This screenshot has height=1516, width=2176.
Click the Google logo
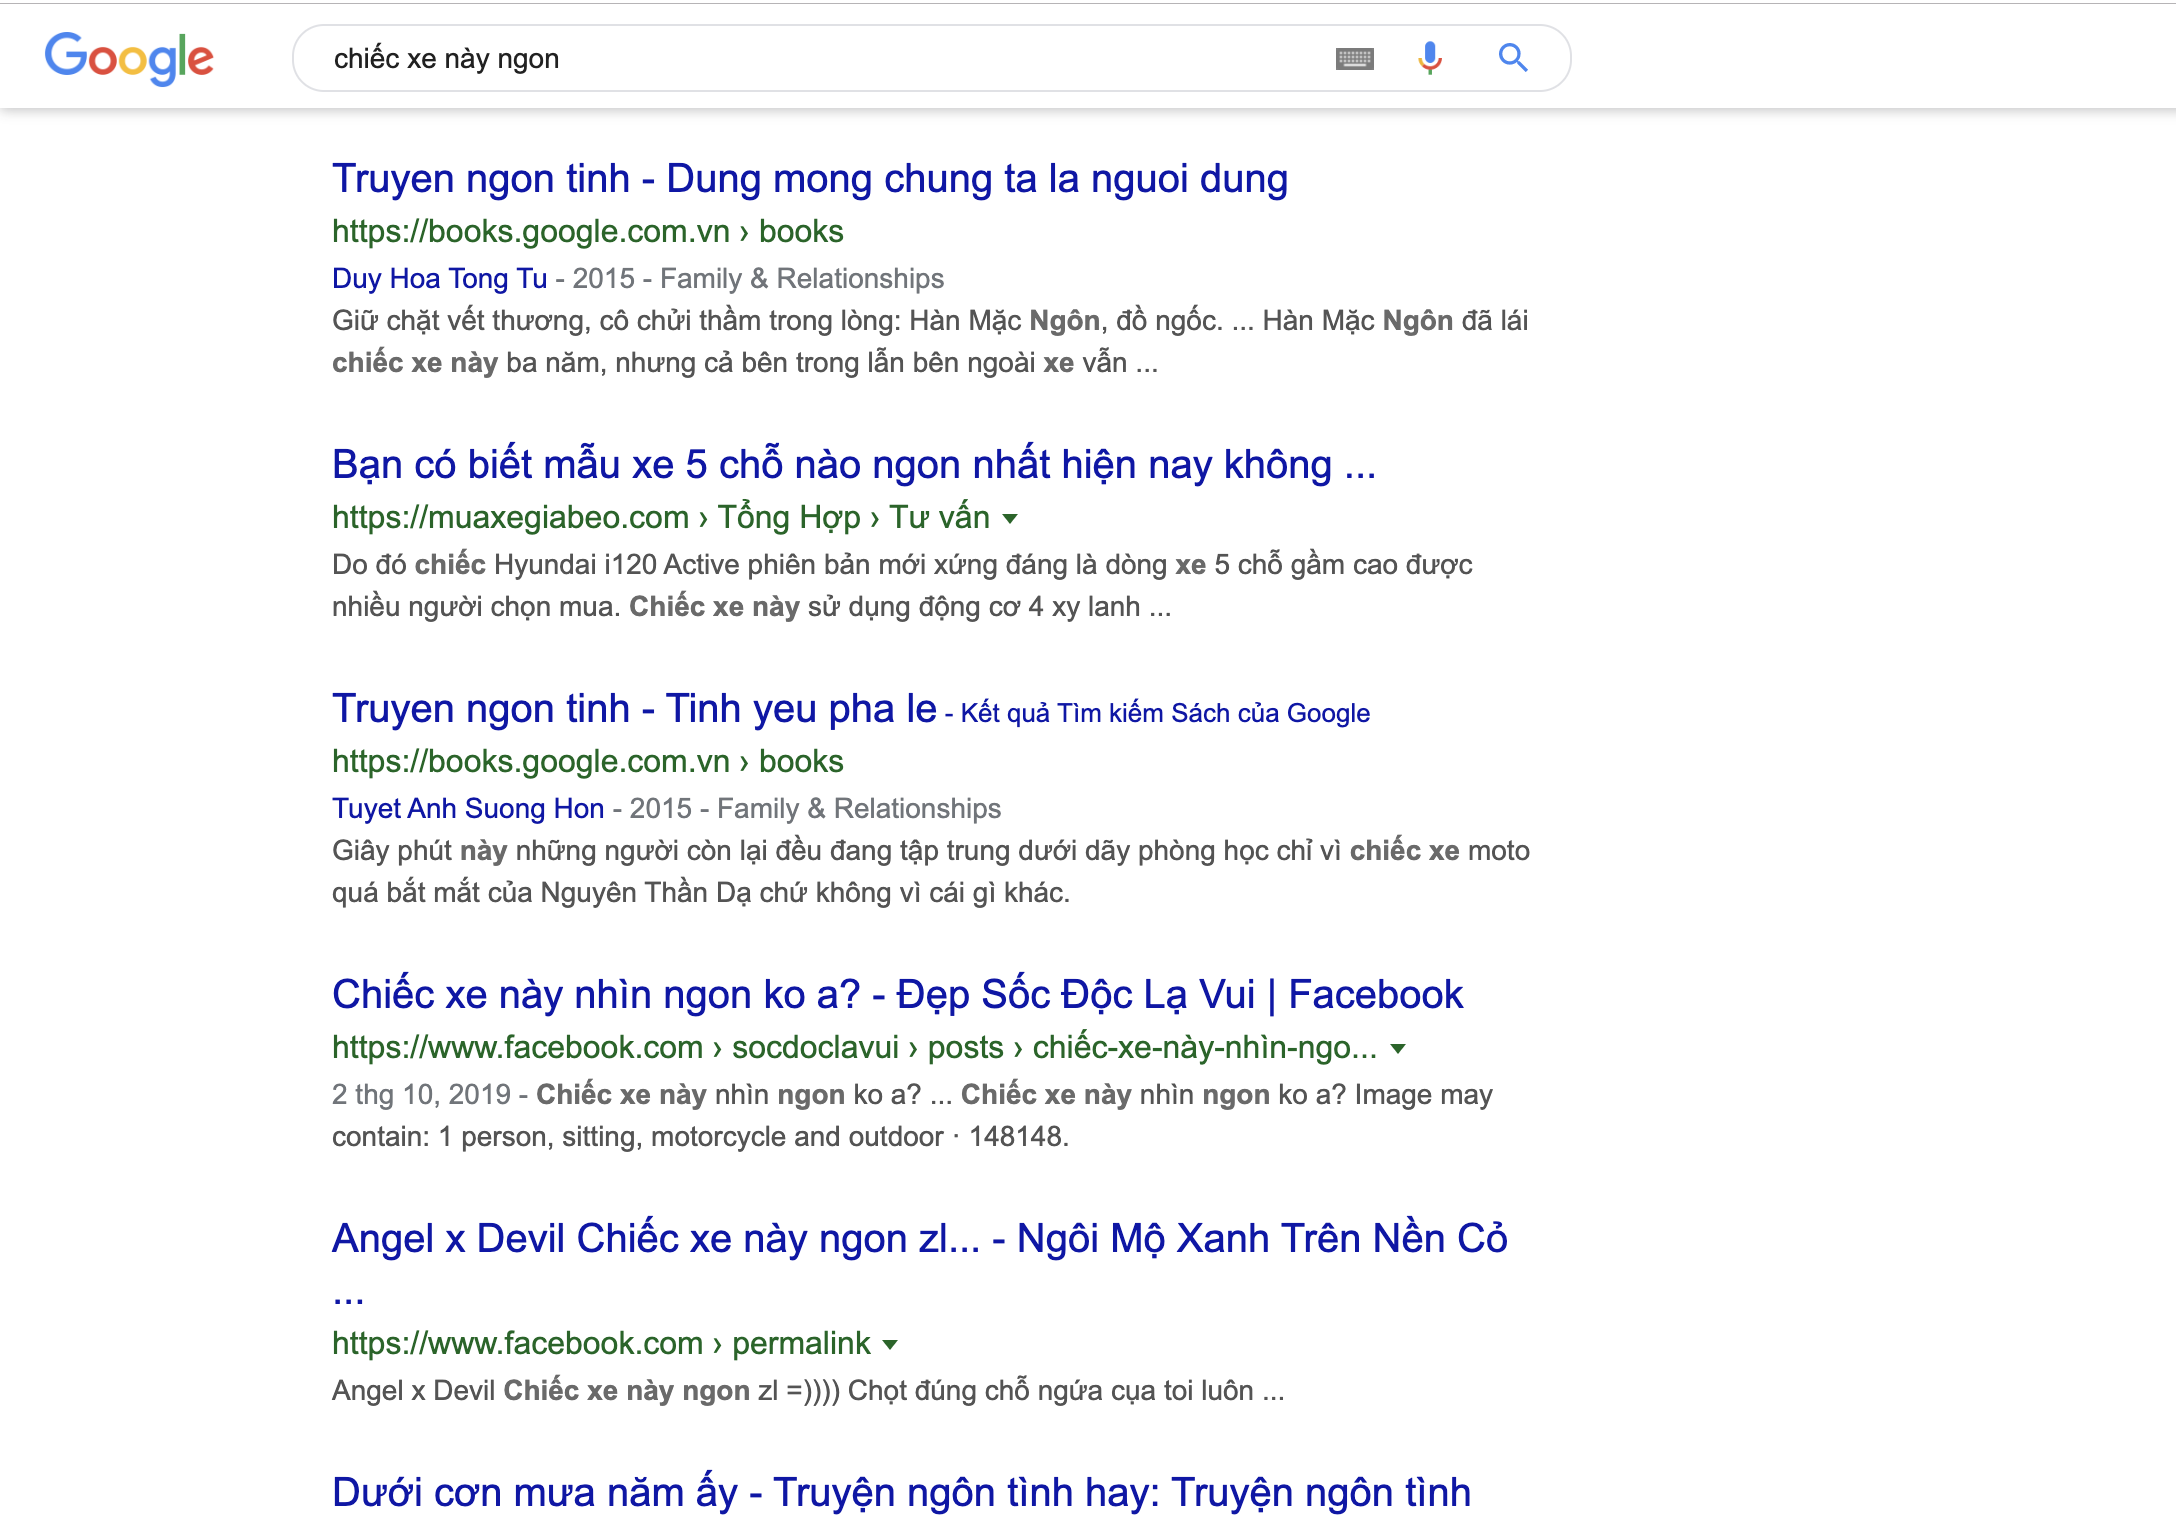(129, 58)
